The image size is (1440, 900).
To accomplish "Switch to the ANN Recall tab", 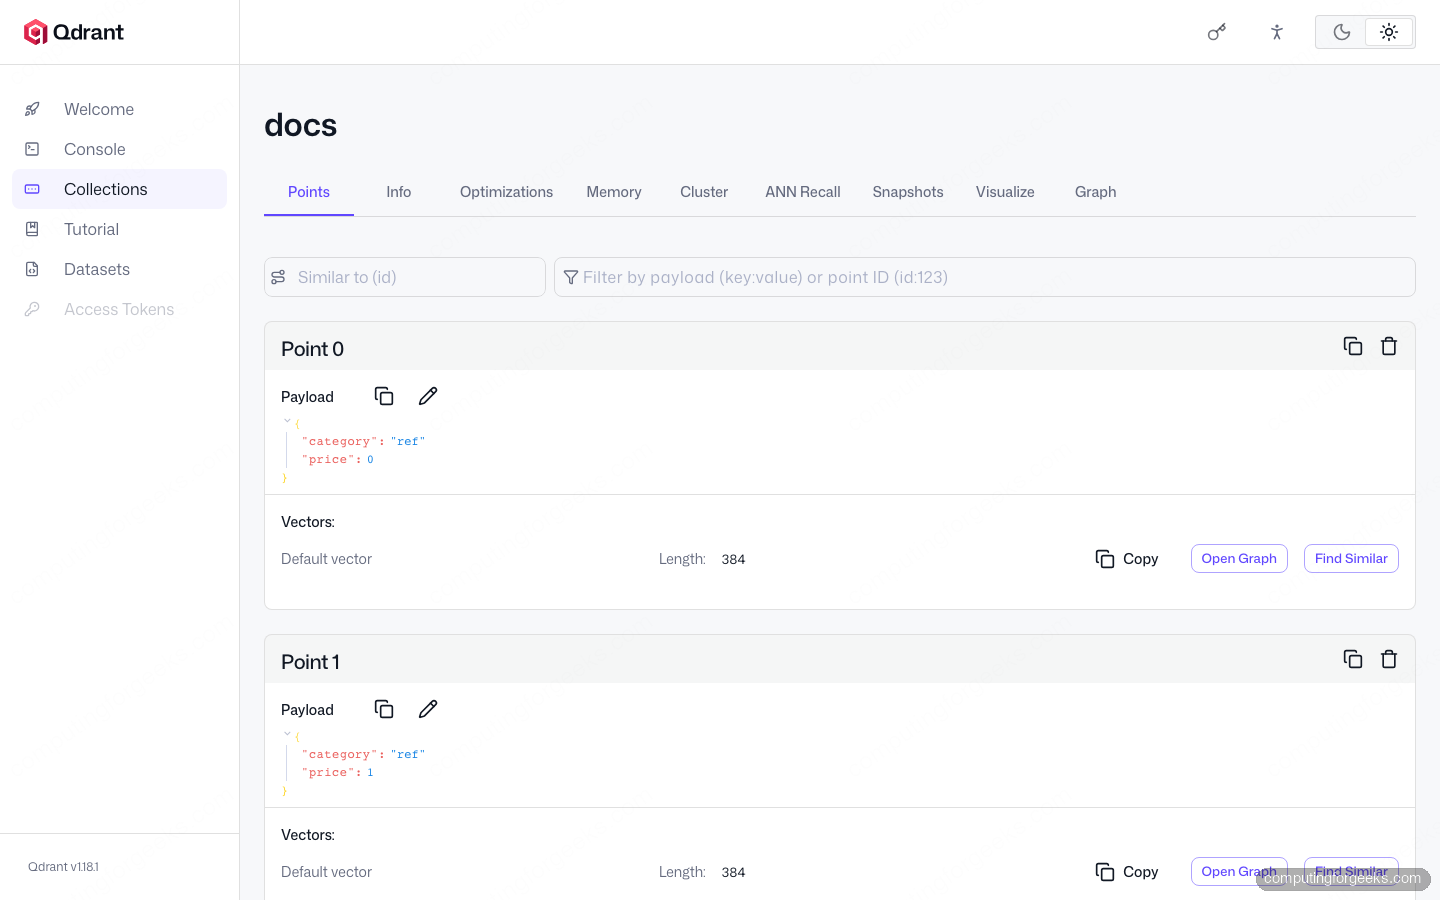I will 803,192.
